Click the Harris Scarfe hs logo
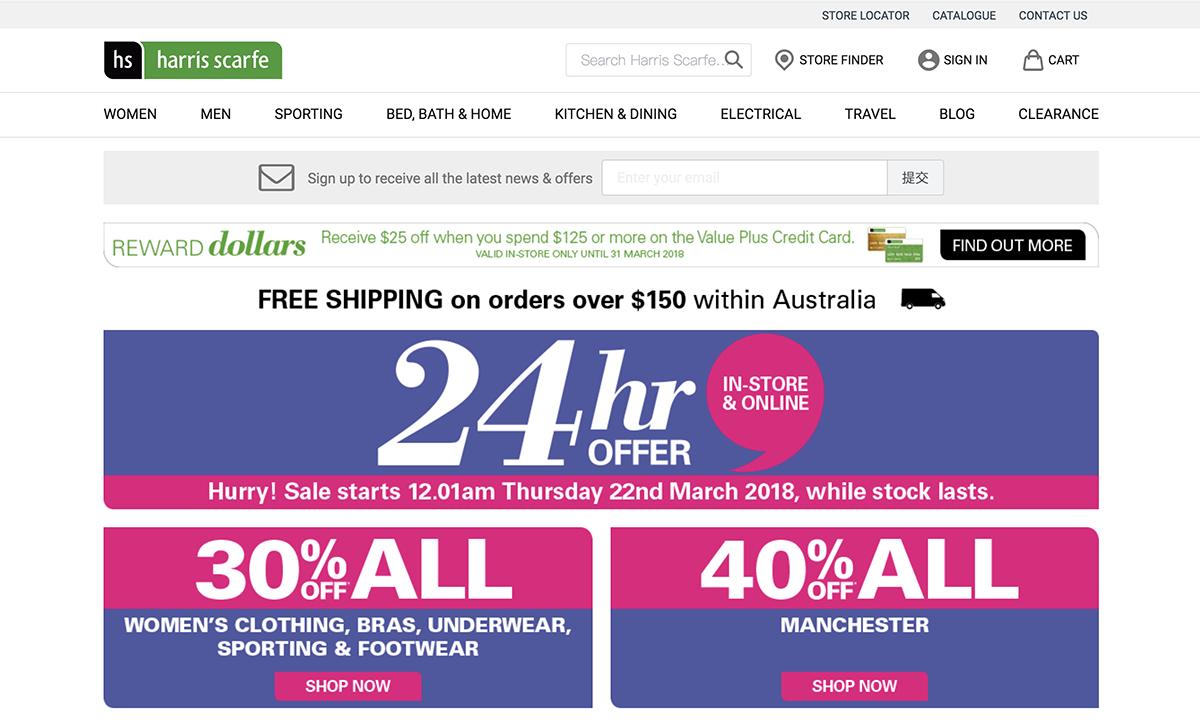Viewport: 1200px width, 726px height. point(192,60)
